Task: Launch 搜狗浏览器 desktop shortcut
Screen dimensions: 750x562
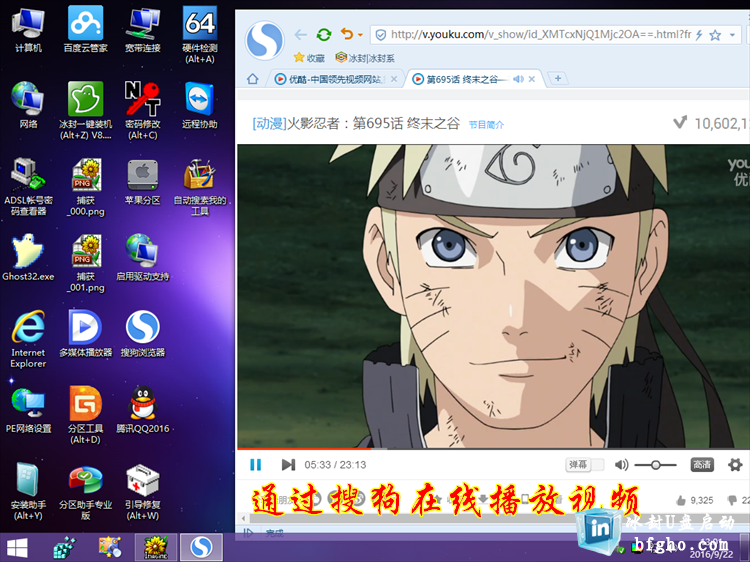Action: [143, 333]
